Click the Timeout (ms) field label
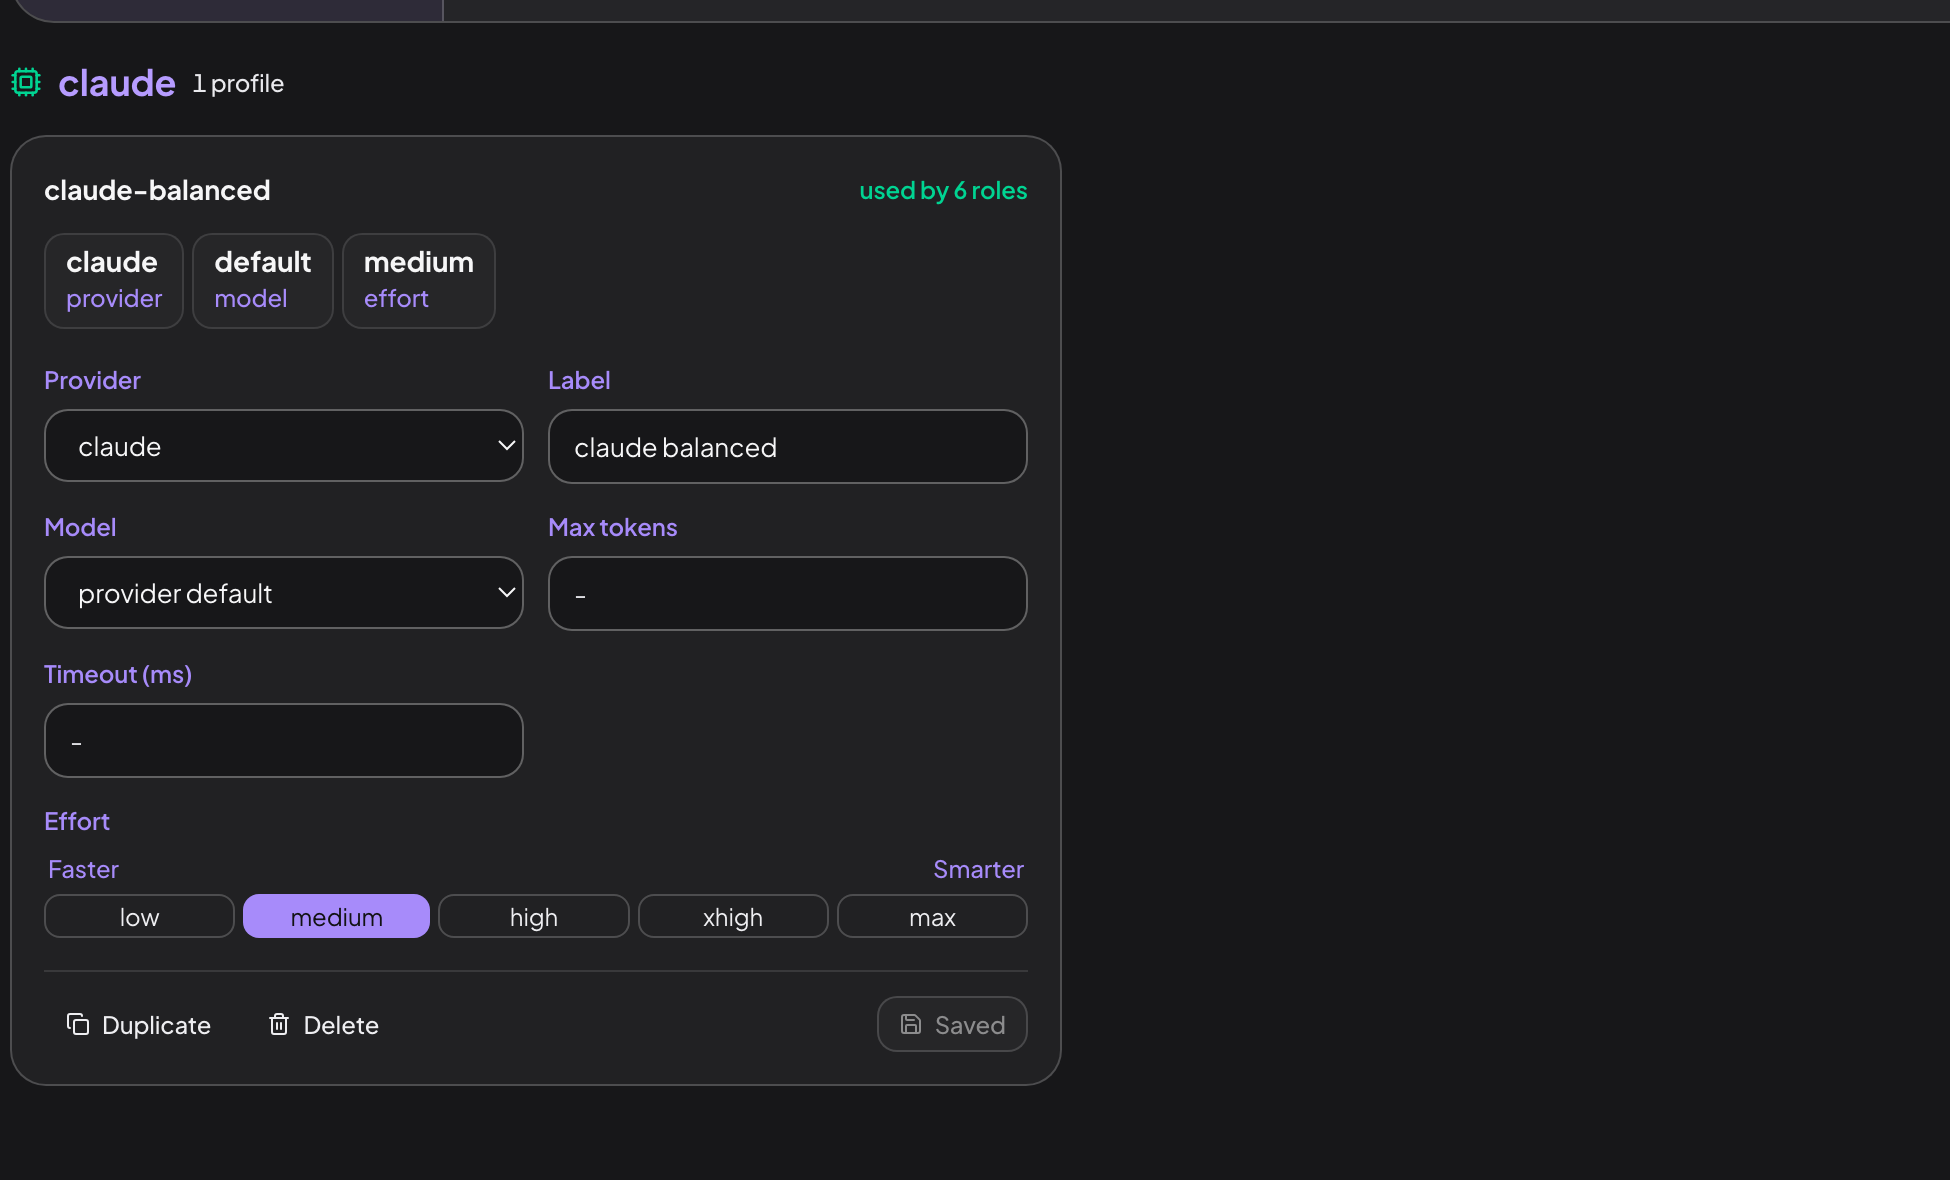This screenshot has width=1950, height=1180. coord(118,674)
